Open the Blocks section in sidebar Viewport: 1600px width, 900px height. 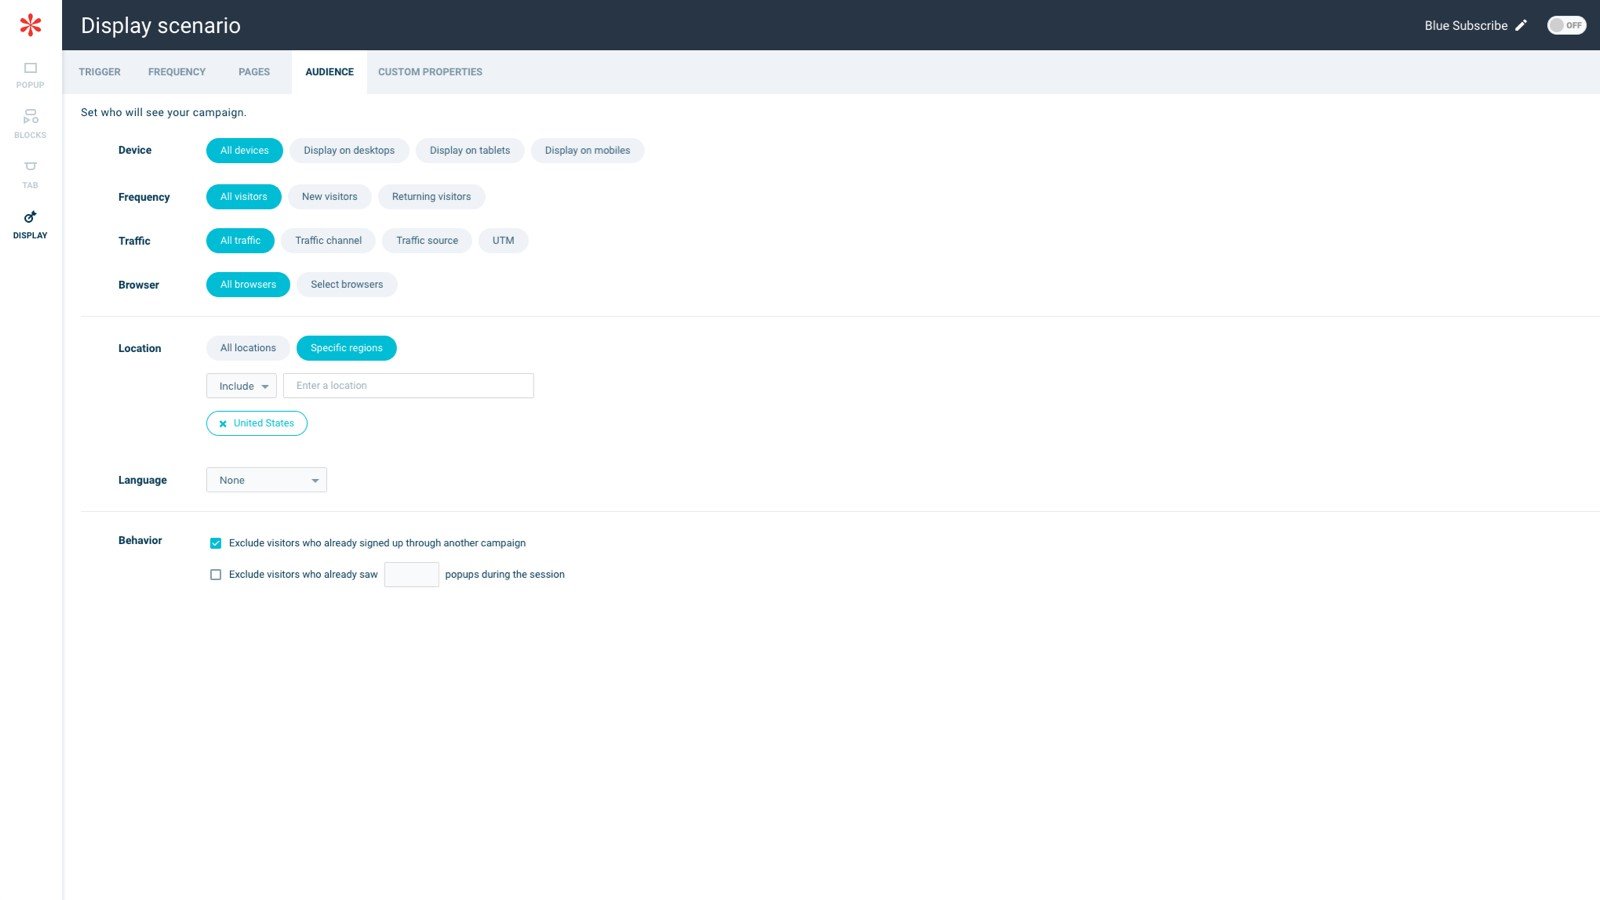pyautogui.click(x=30, y=124)
